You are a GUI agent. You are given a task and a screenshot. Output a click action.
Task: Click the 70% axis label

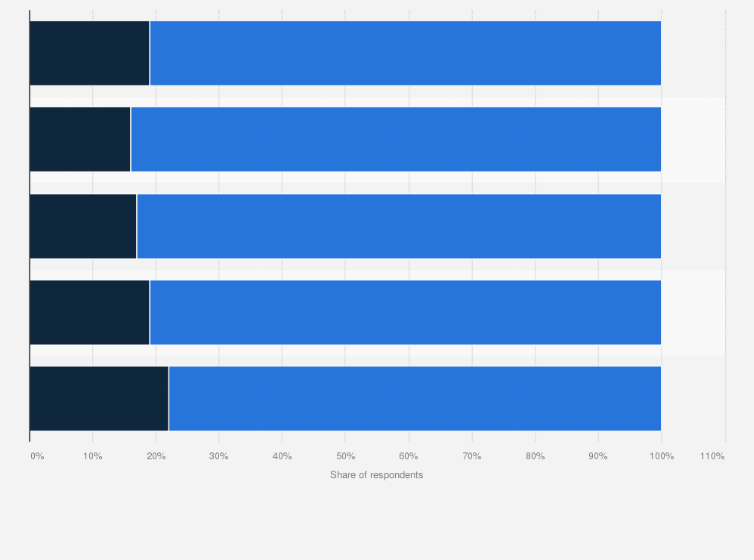point(471,456)
